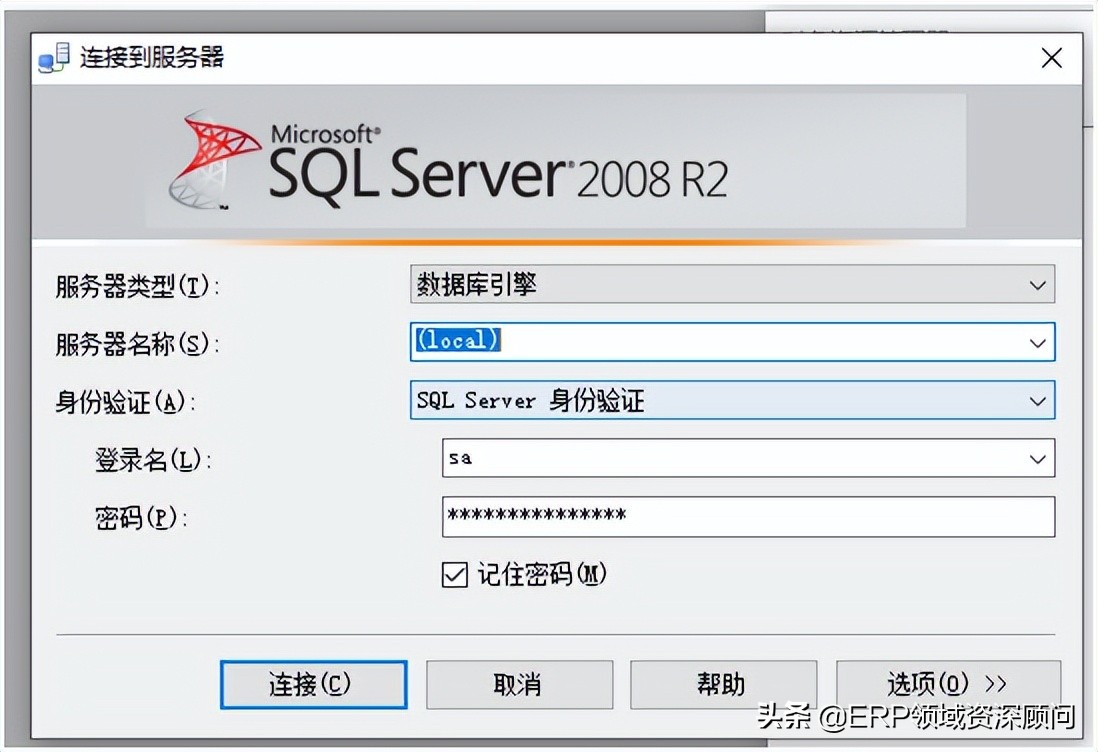
Task: Uncheck the 记住密码 checkbox
Action: (x=456, y=574)
